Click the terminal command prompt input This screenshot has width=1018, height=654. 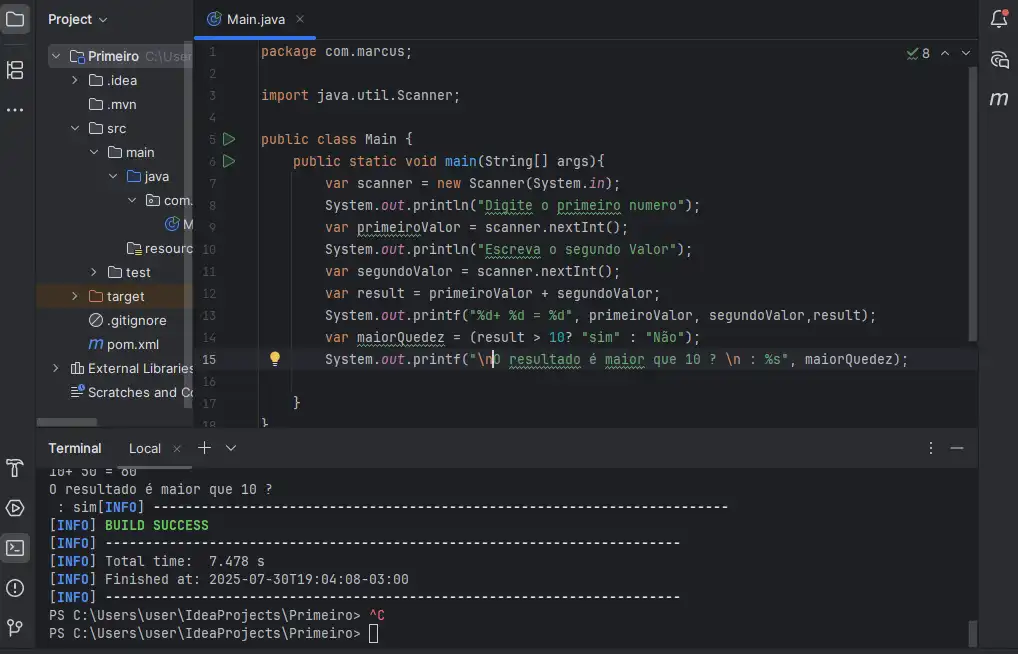[373, 633]
